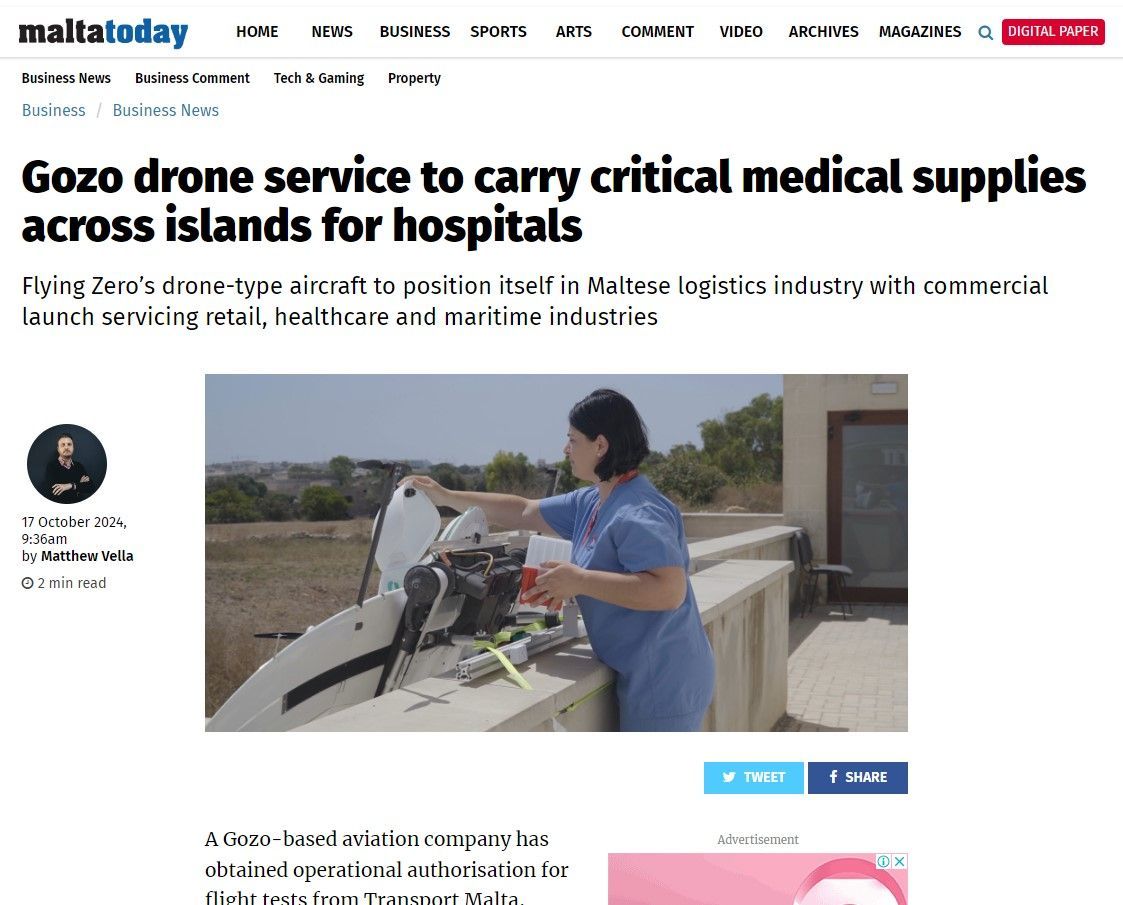1123x905 pixels.
Task: Share article on Facebook
Action: tap(857, 778)
